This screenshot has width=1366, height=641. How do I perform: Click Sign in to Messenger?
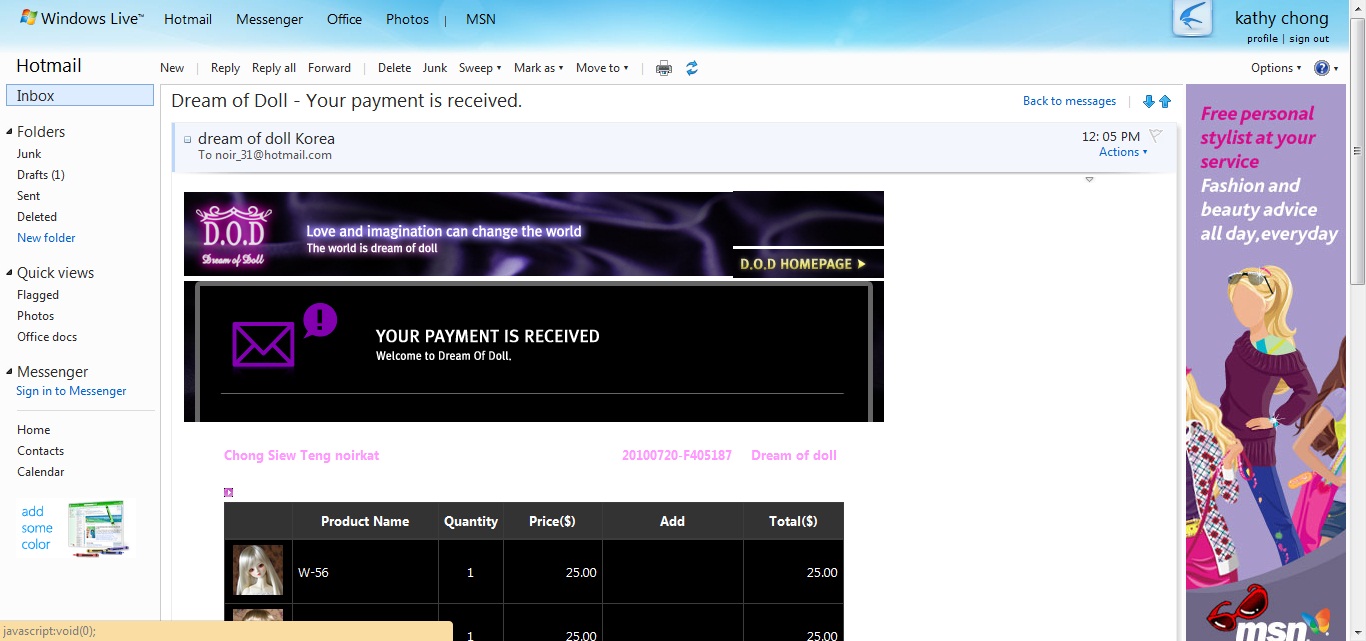point(71,391)
